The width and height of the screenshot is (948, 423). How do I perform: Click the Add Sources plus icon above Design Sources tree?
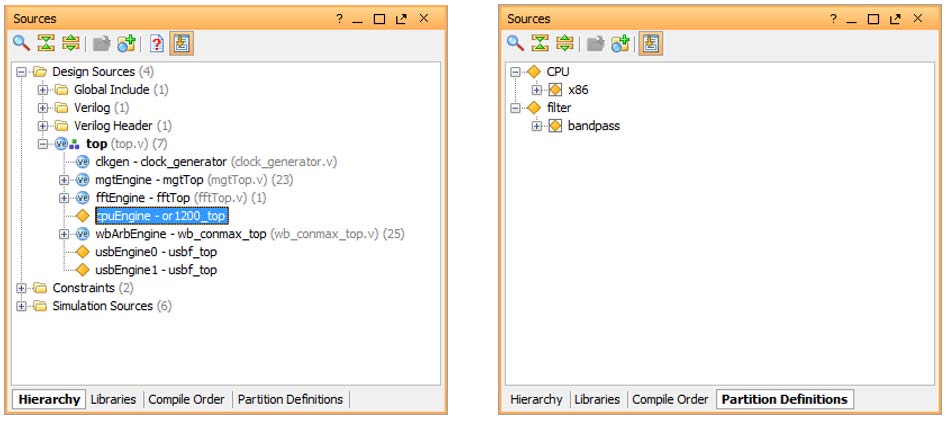(126, 43)
